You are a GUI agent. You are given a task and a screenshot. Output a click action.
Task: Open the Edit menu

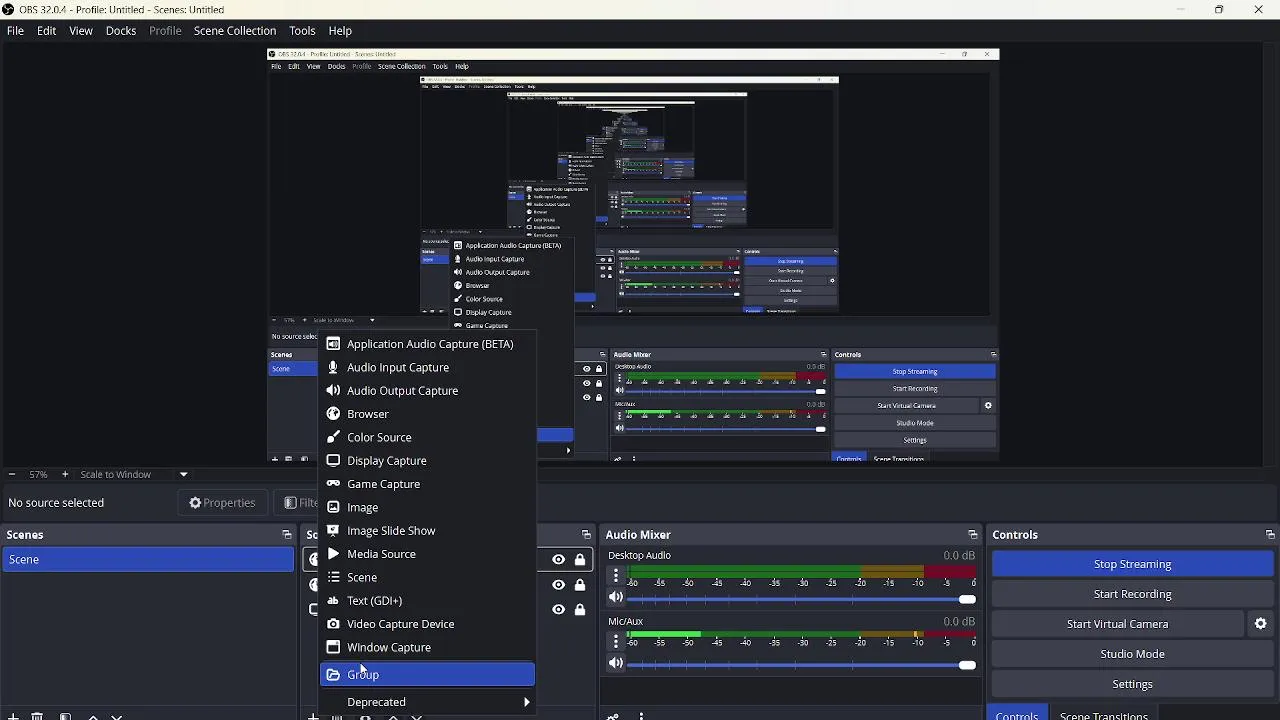point(47,31)
